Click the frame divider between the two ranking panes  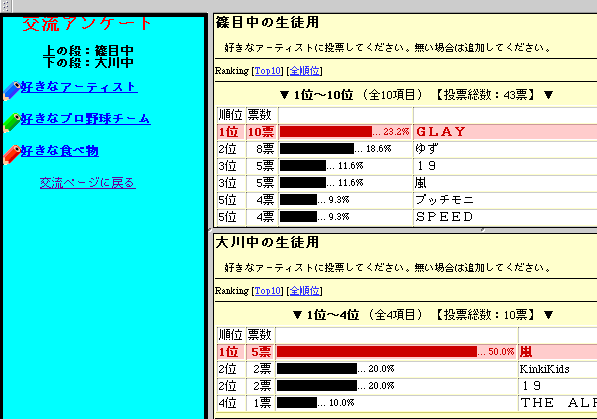click(404, 230)
